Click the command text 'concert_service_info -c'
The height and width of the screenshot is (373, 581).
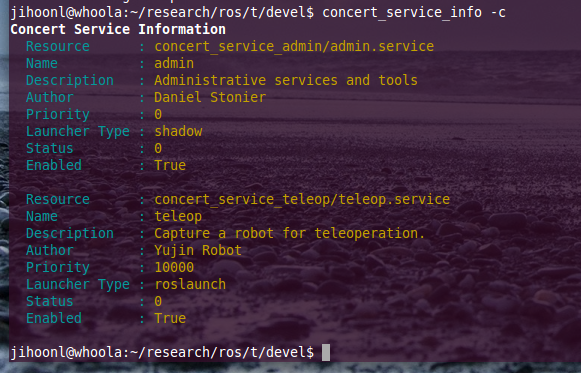point(414,13)
